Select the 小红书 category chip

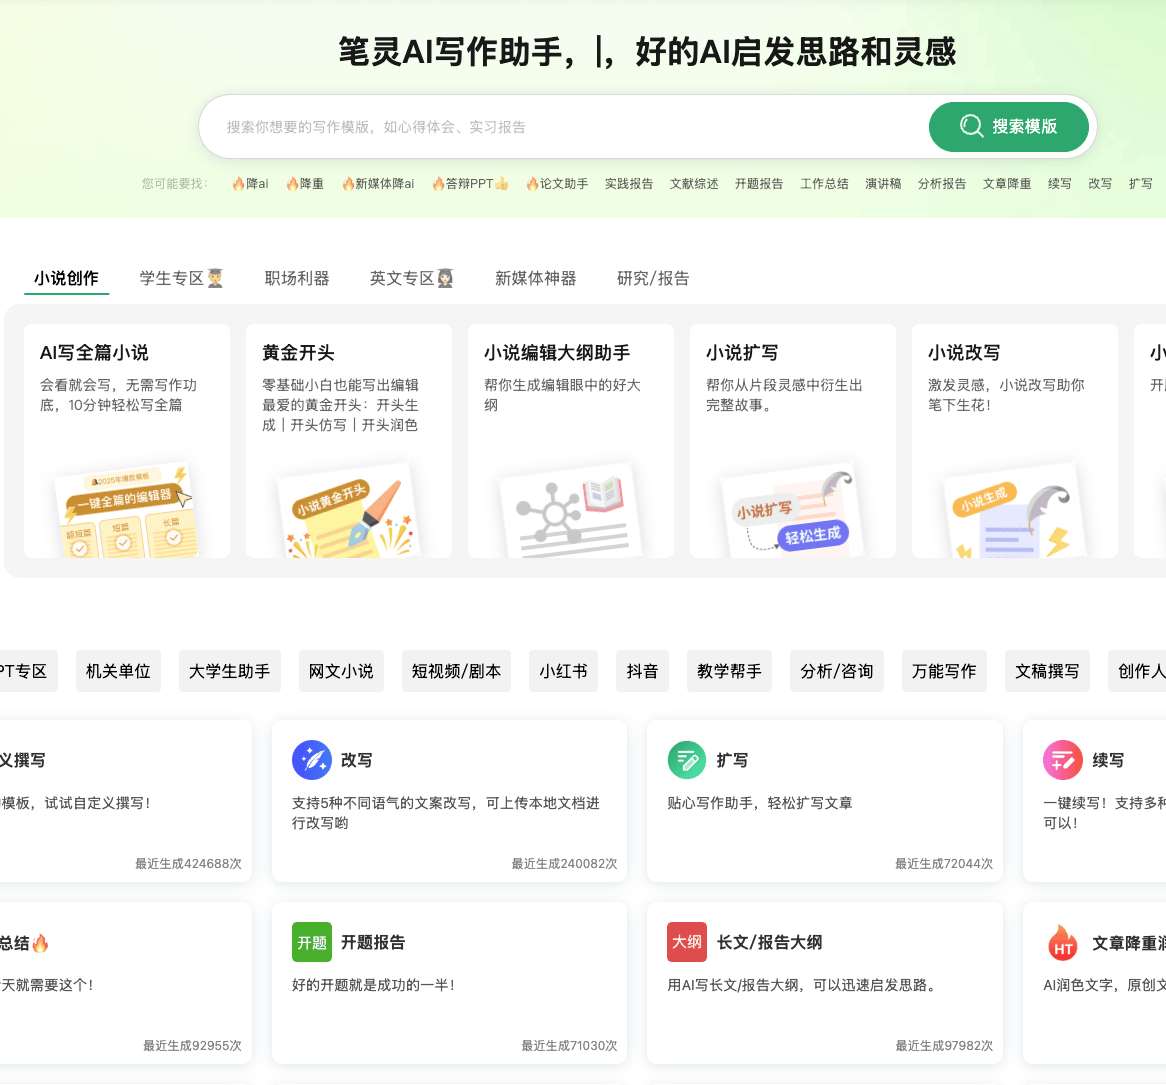564,671
